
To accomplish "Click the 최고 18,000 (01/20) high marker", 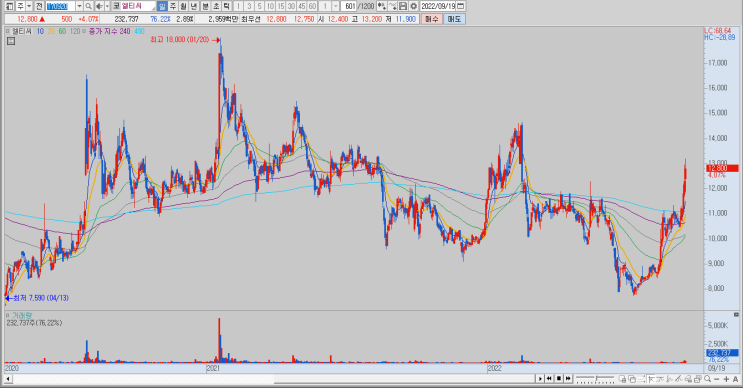I will [x=185, y=40].
